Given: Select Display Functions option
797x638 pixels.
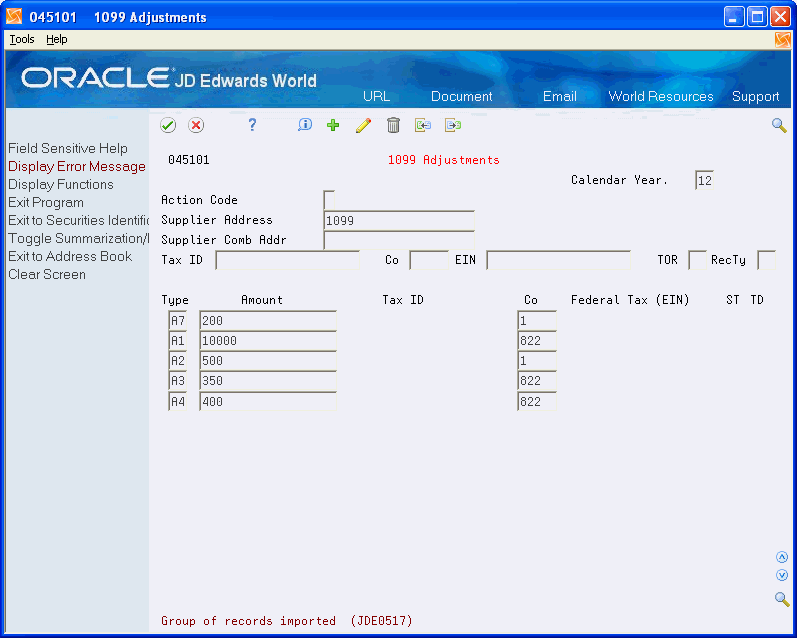Looking at the screenshot, I should 60,185.
